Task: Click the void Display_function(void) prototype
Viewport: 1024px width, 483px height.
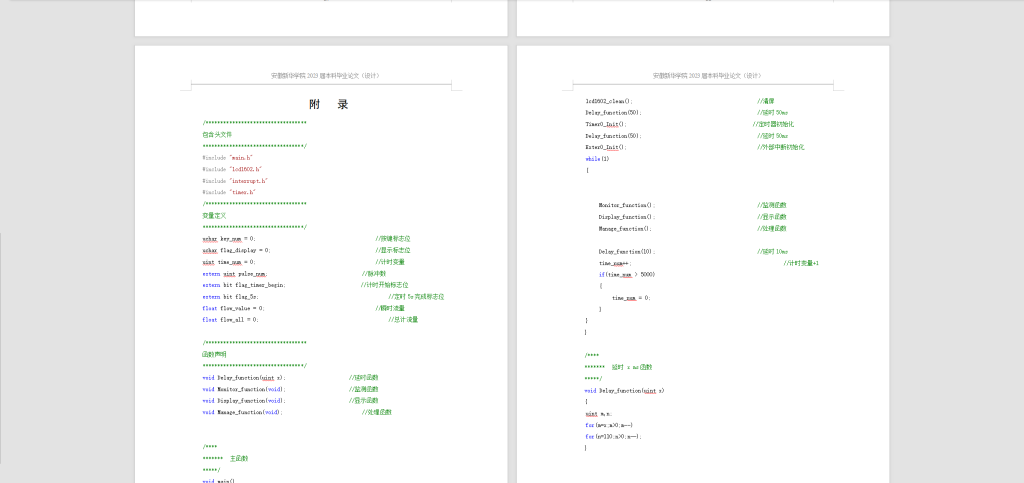Action: click(x=243, y=400)
